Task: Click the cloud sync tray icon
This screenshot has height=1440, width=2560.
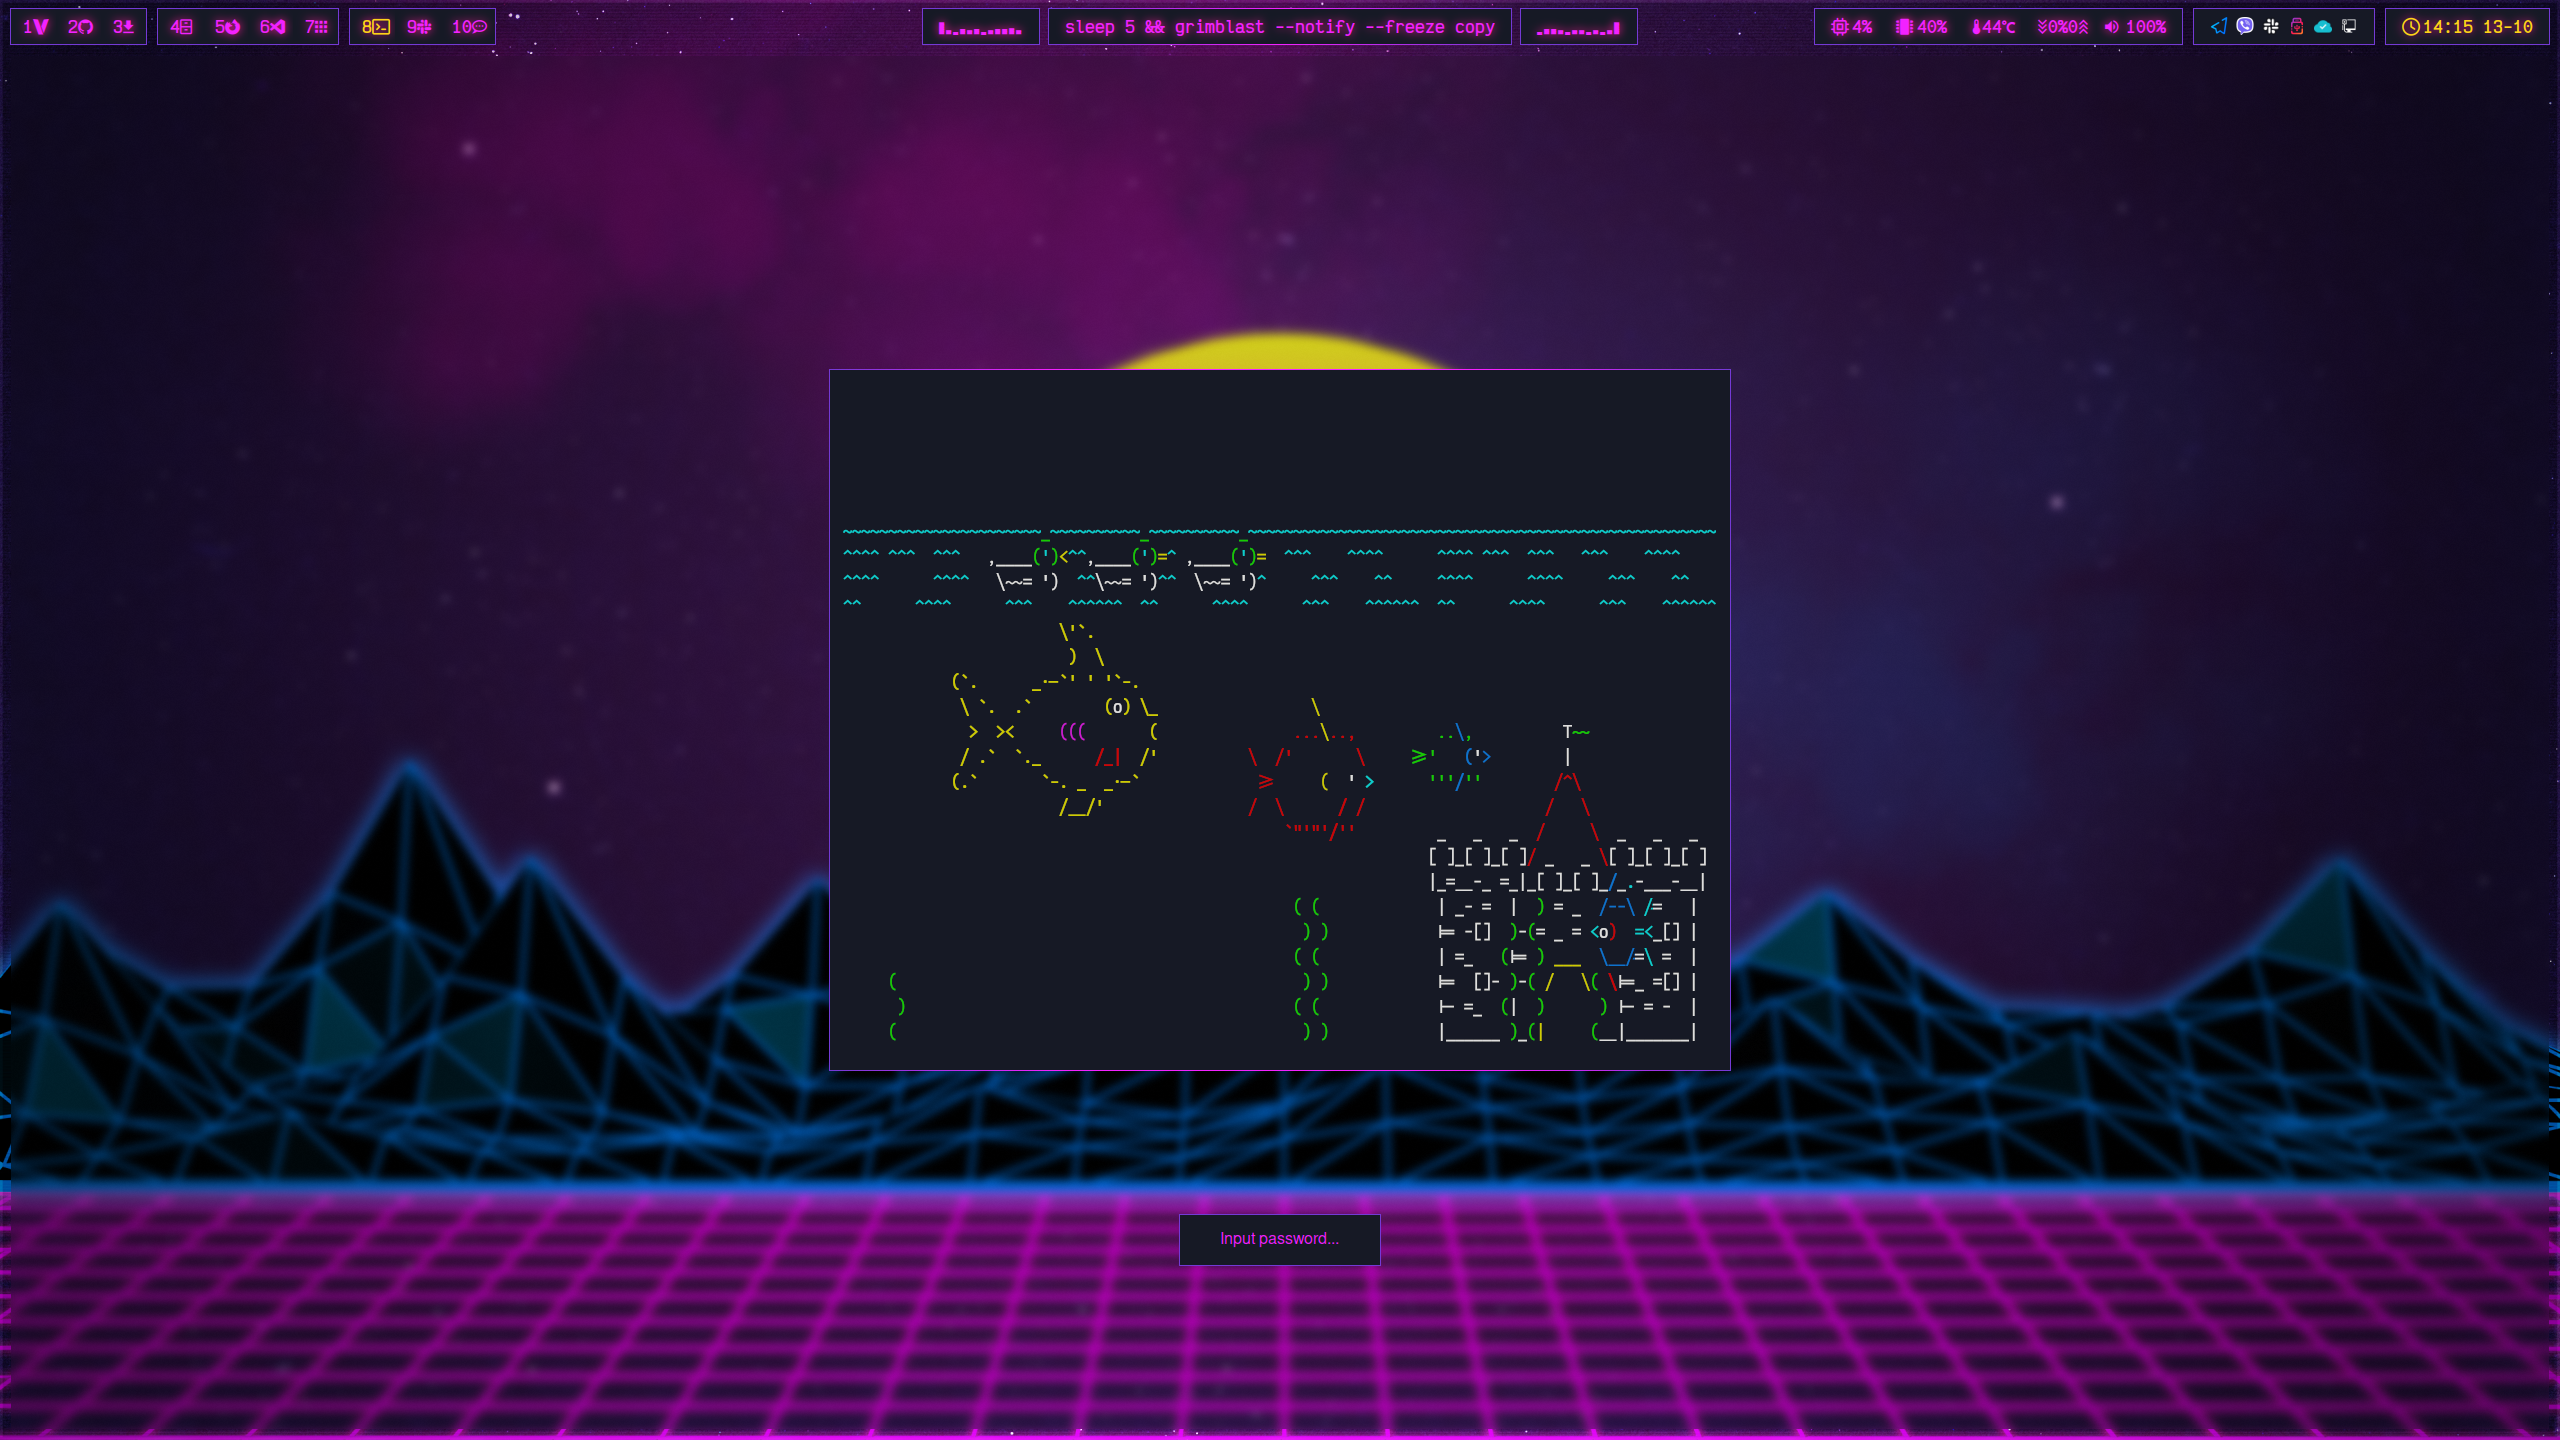Action: (2323, 27)
